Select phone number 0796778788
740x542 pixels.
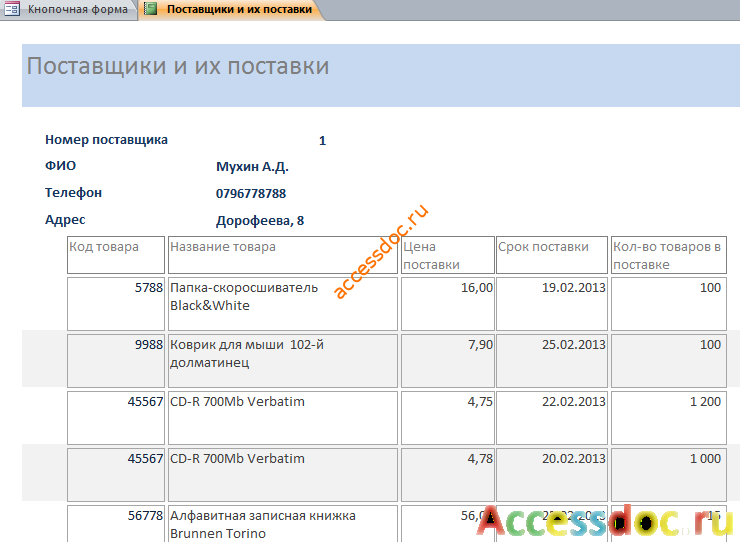(251, 194)
